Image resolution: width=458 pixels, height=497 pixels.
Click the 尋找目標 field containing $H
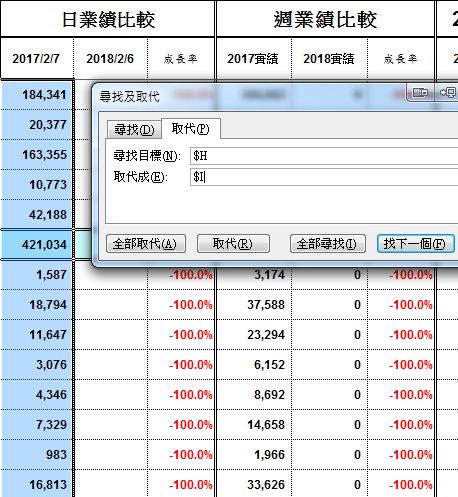(324, 156)
